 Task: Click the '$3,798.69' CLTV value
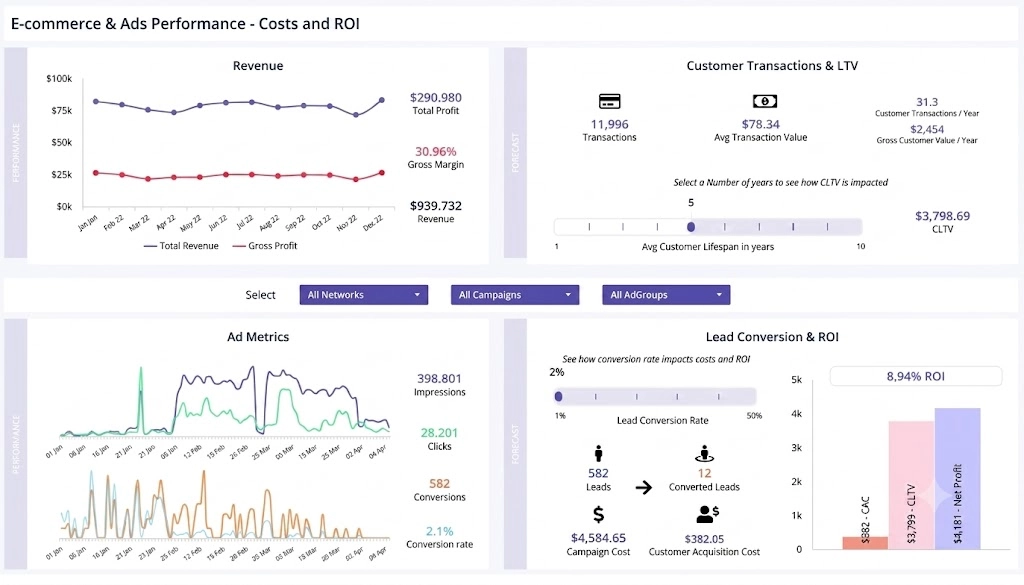pos(942,215)
